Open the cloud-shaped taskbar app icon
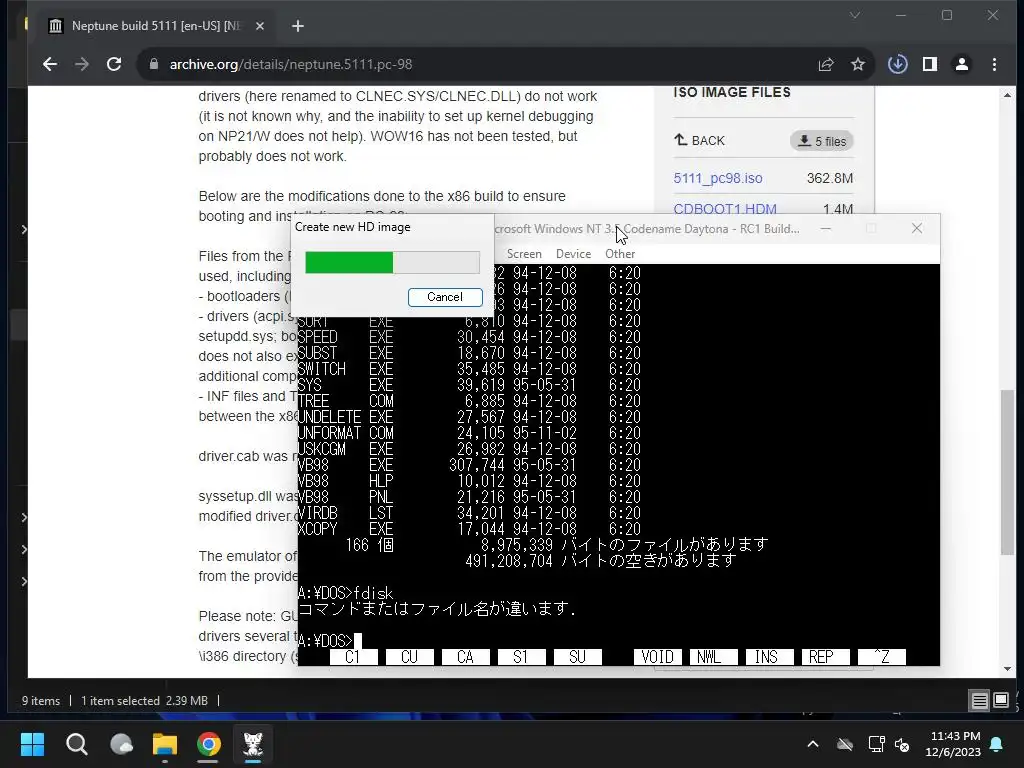This screenshot has height=768, width=1024. [121, 744]
